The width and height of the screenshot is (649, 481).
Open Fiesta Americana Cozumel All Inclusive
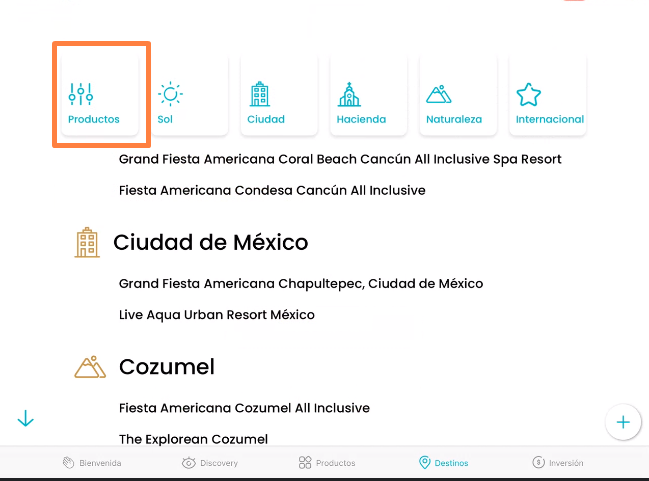(244, 408)
